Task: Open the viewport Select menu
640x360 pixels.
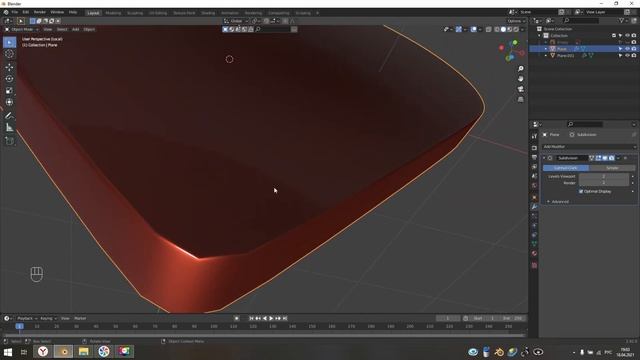Action: point(62,29)
